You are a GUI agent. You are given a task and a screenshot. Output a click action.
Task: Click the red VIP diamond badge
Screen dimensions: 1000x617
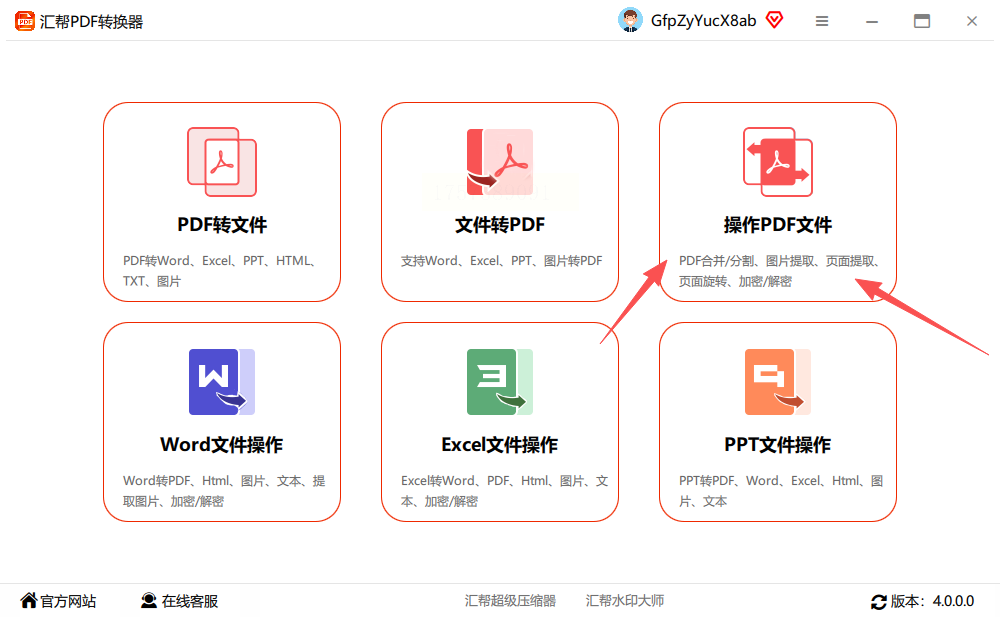tap(774, 20)
